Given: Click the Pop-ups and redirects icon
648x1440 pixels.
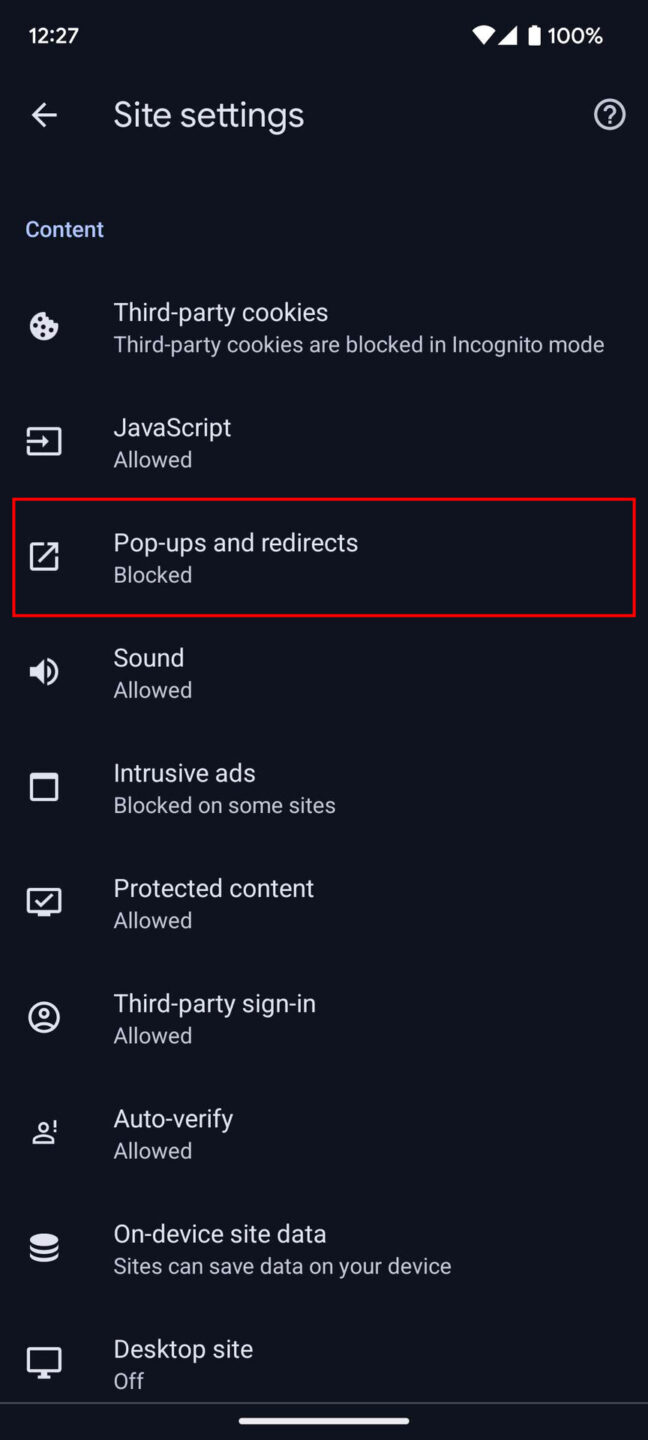Looking at the screenshot, I should 44,556.
